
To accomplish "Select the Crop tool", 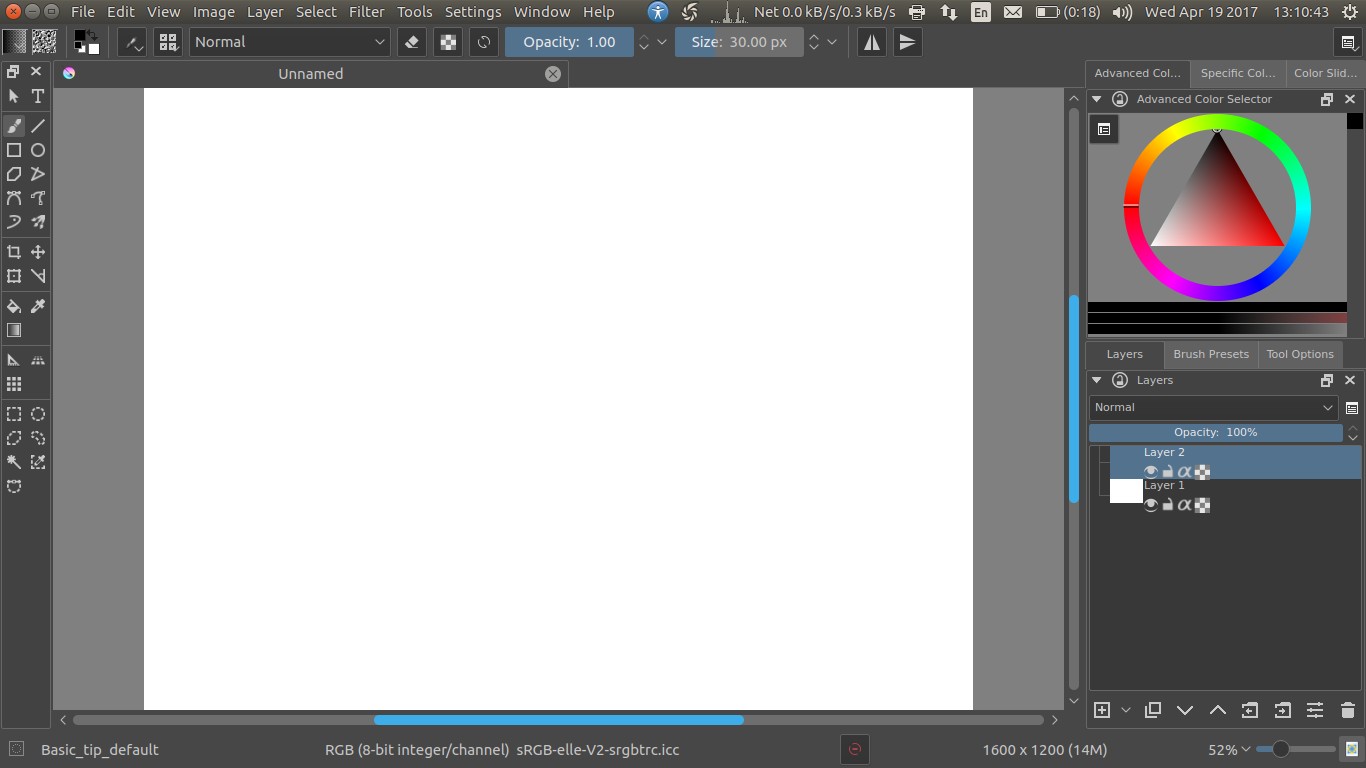I will click(13, 251).
